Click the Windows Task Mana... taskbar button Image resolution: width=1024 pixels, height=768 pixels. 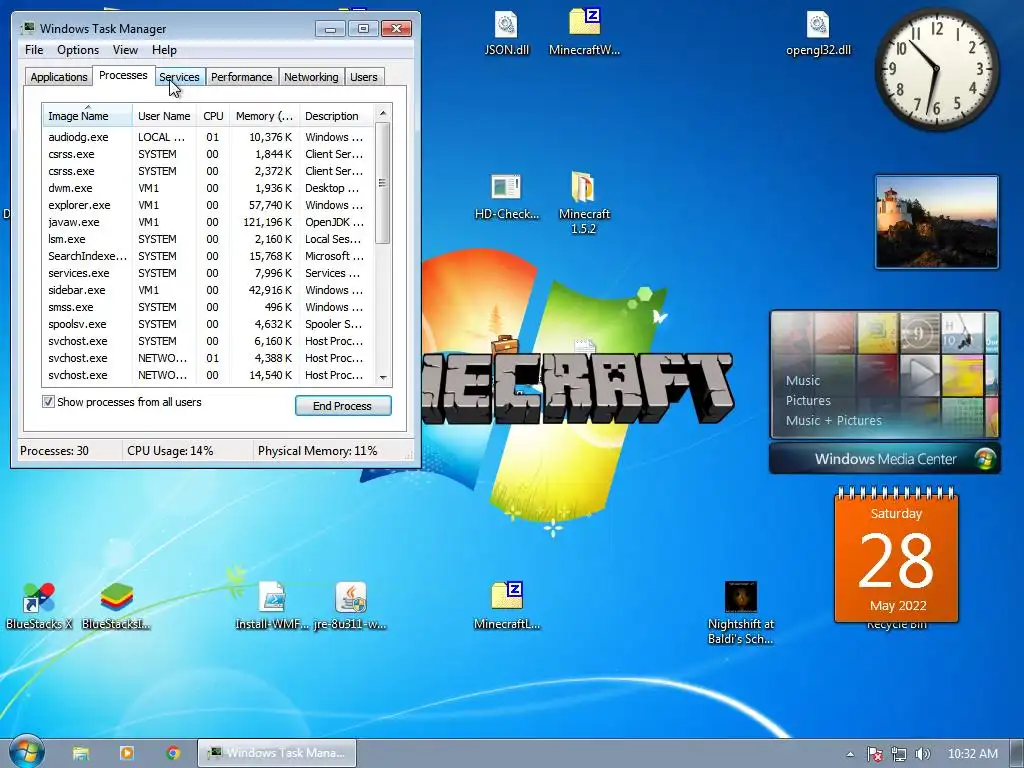click(x=277, y=753)
